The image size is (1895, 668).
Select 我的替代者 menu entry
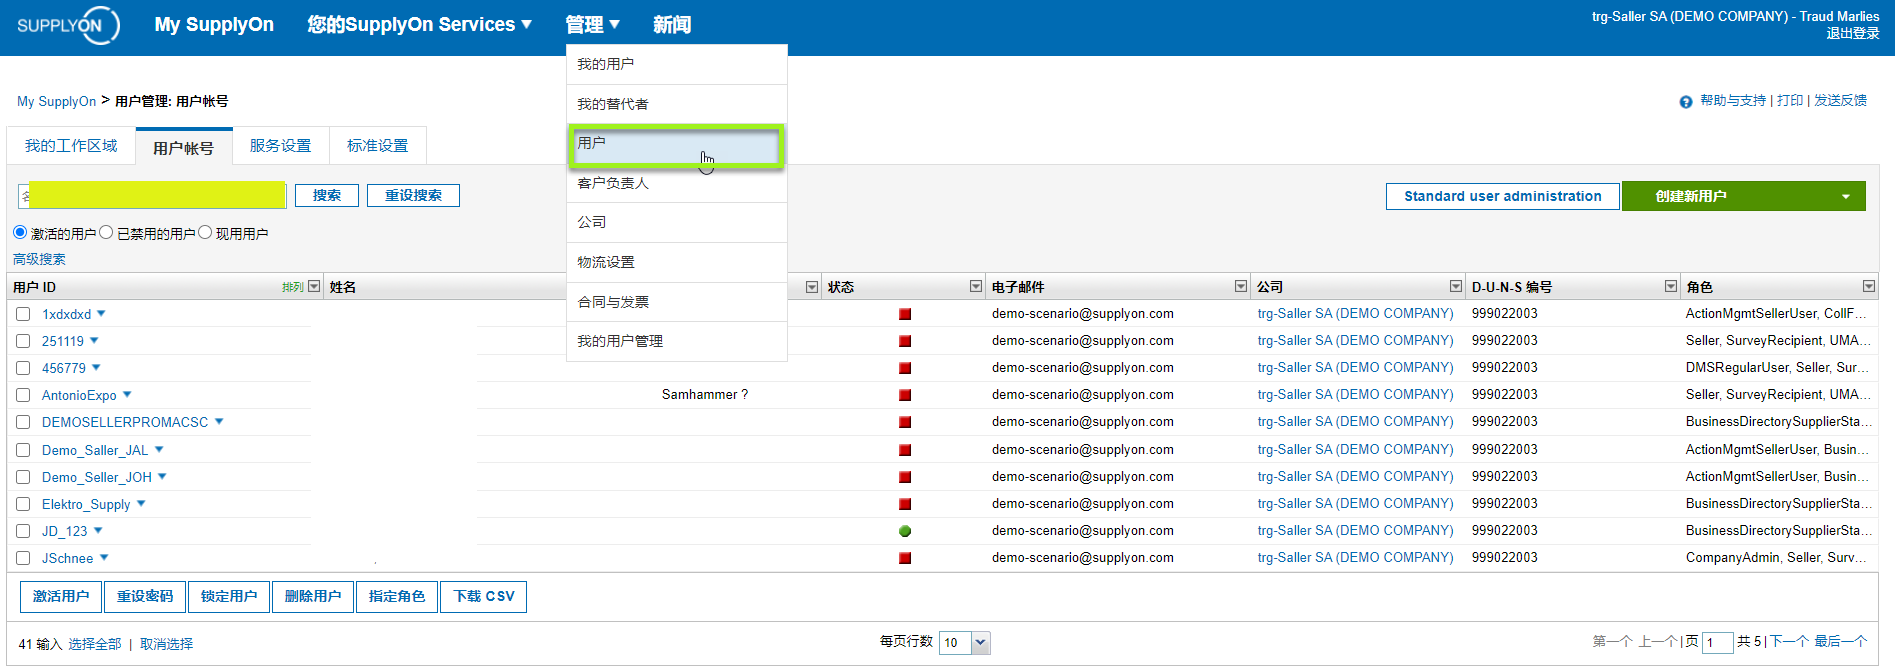(677, 104)
